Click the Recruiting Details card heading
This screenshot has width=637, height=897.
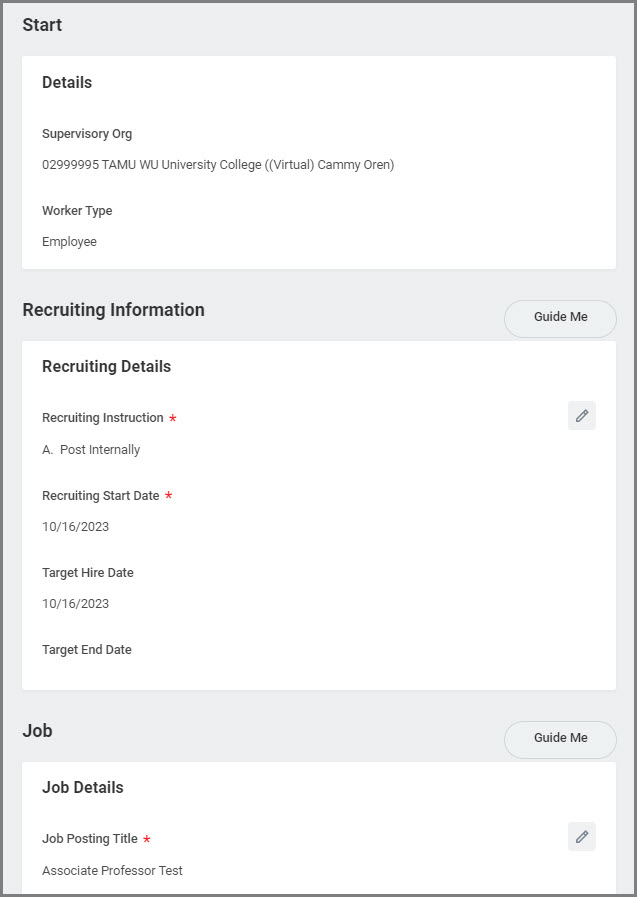[x=106, y=367]
